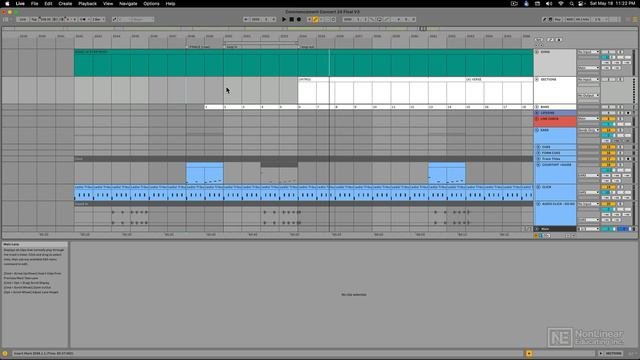The height and width of the screenshot is (360, 640).
Task: Toggle the yellow Automation Arm button
Action: click(315, 19)
